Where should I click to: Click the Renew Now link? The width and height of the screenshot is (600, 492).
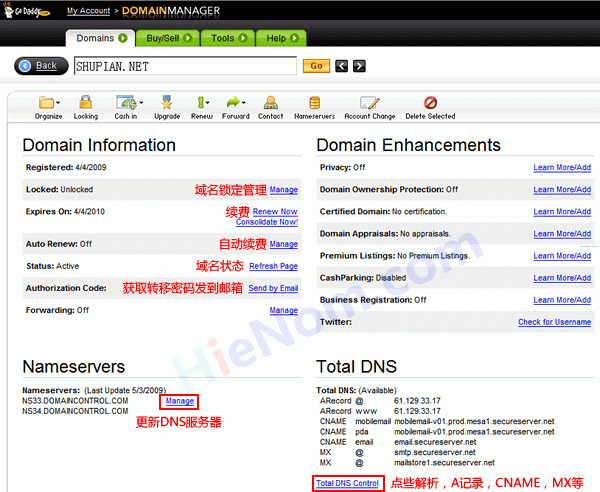(275, 212)
